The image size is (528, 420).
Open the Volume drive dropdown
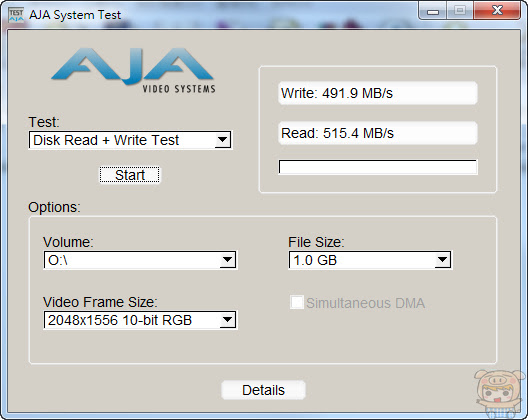pyautogui.click(x=140, y=260)
